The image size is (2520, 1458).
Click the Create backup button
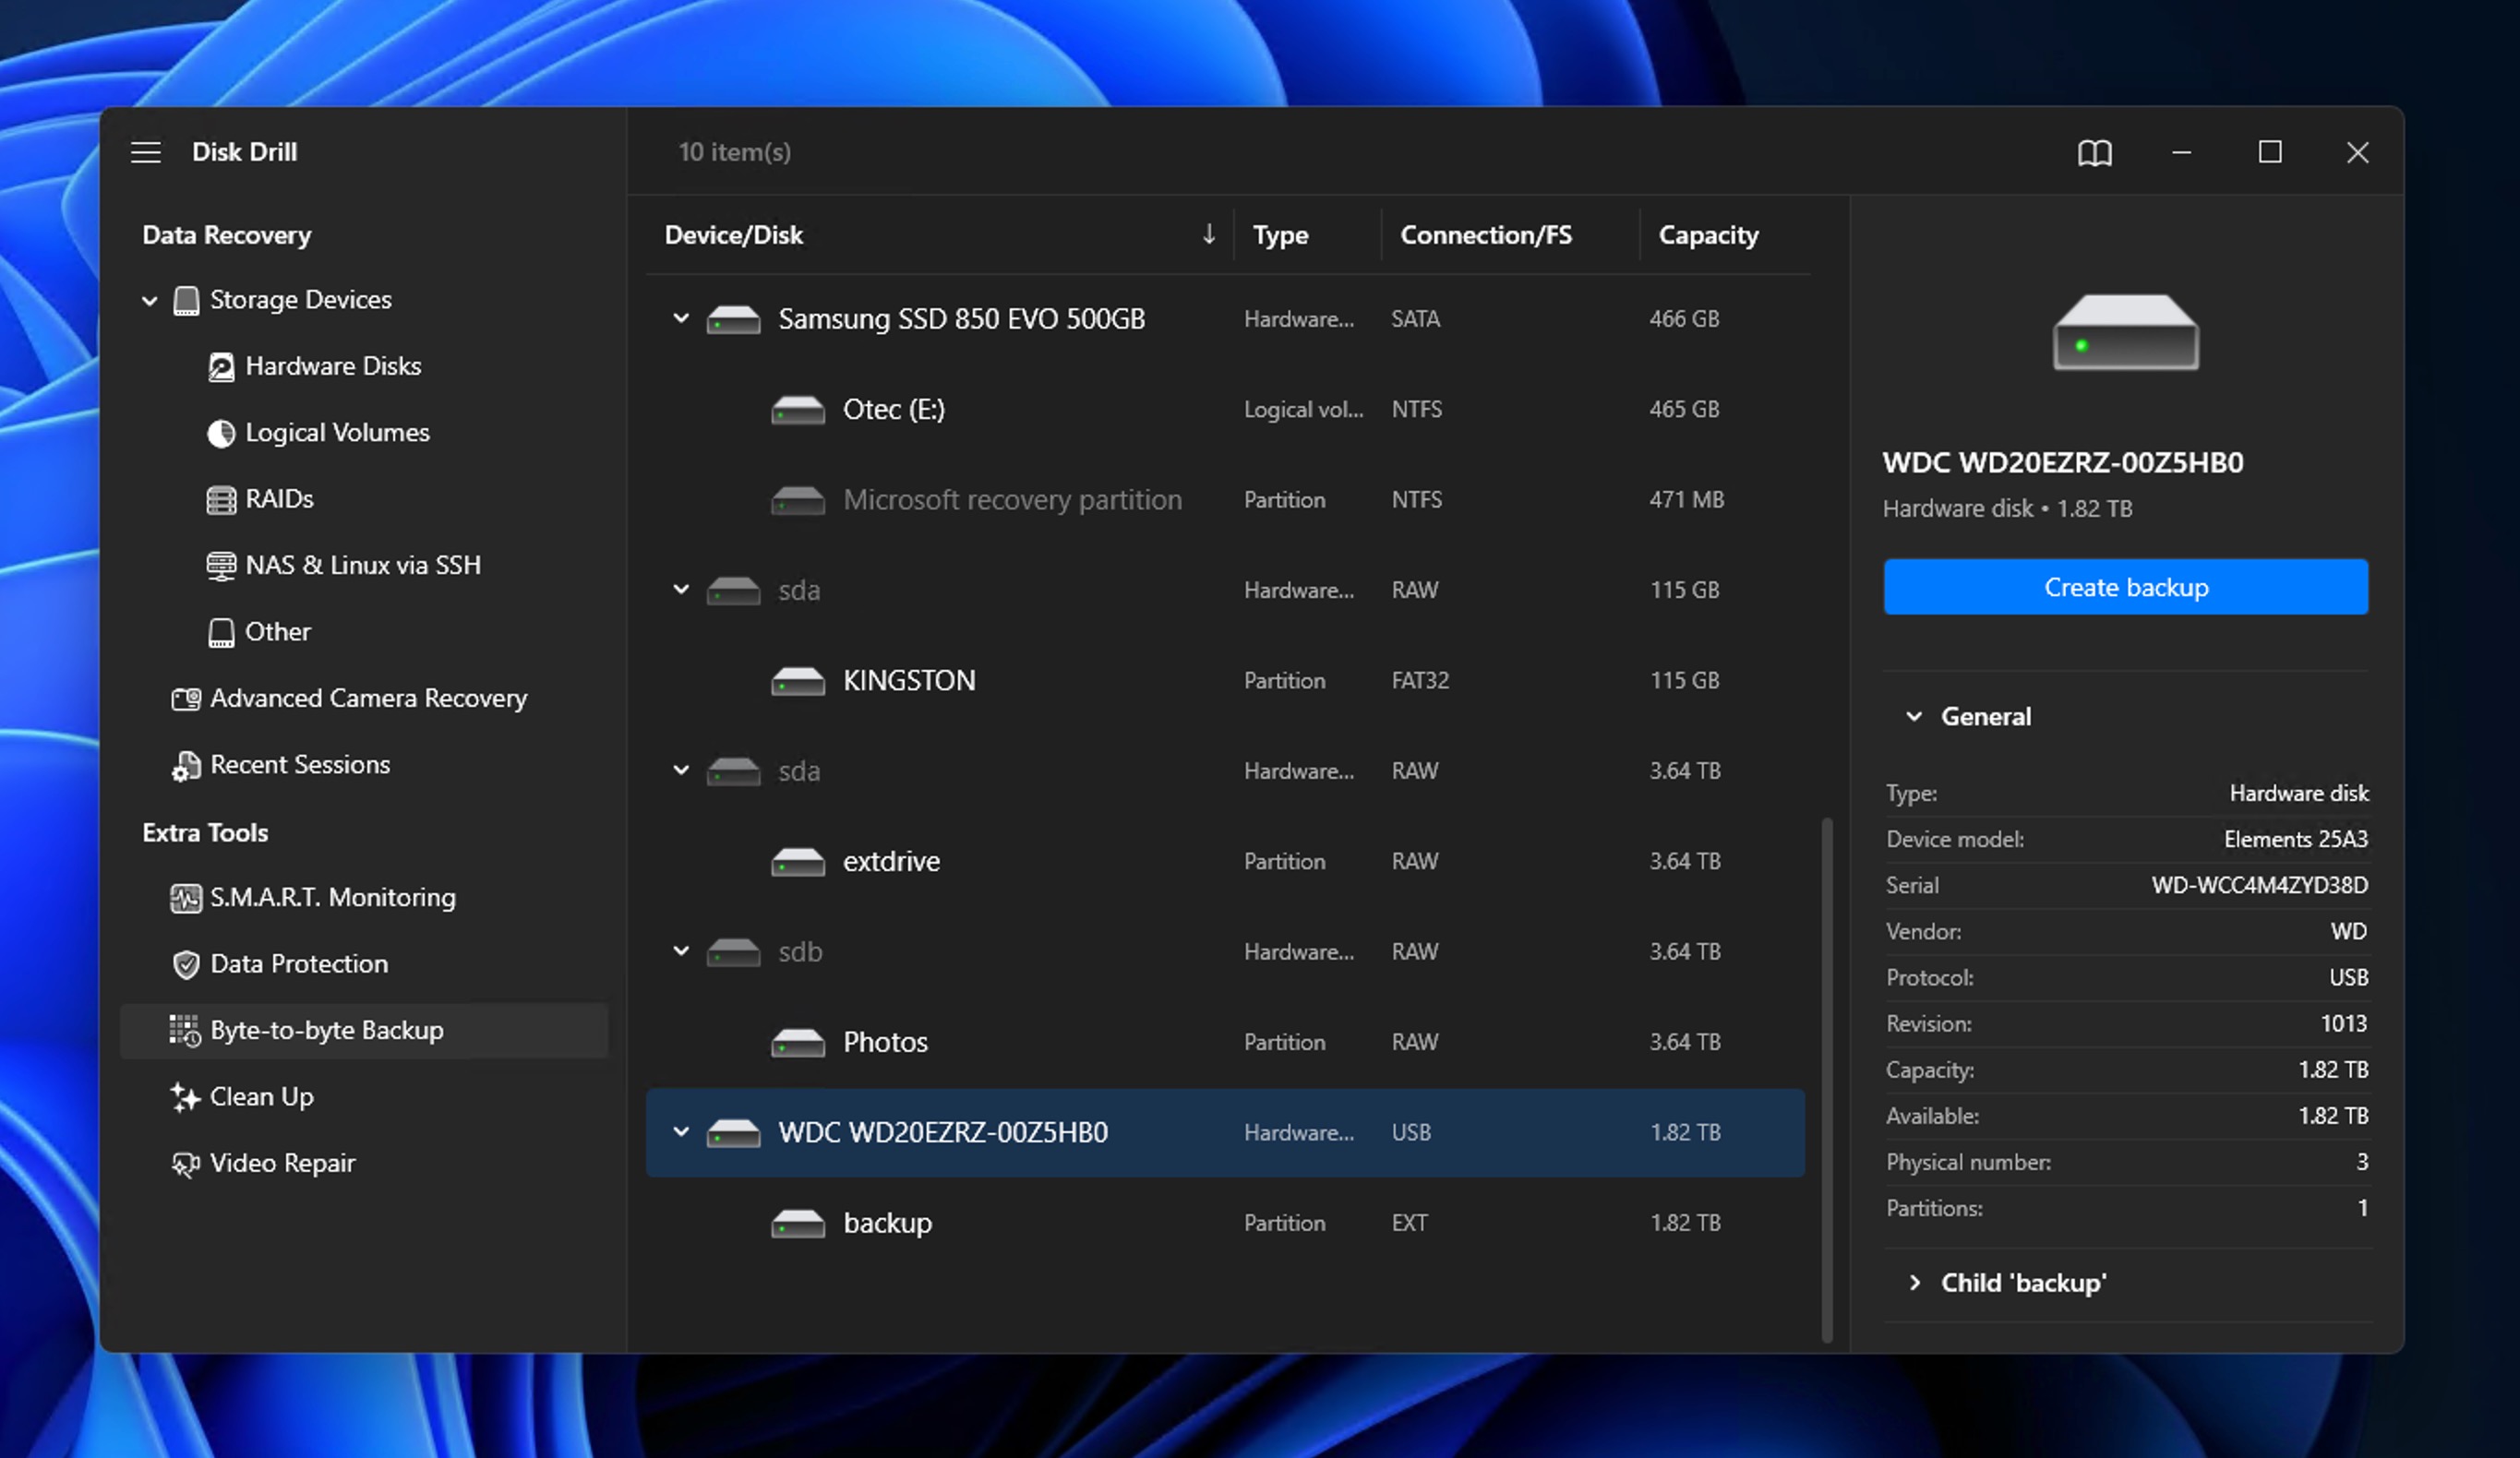coord(2126,587)
